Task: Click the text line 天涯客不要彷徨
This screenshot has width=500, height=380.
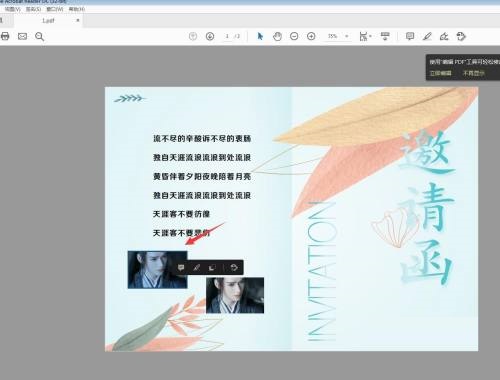Action: pyautogui.click(x=181, y=214)
